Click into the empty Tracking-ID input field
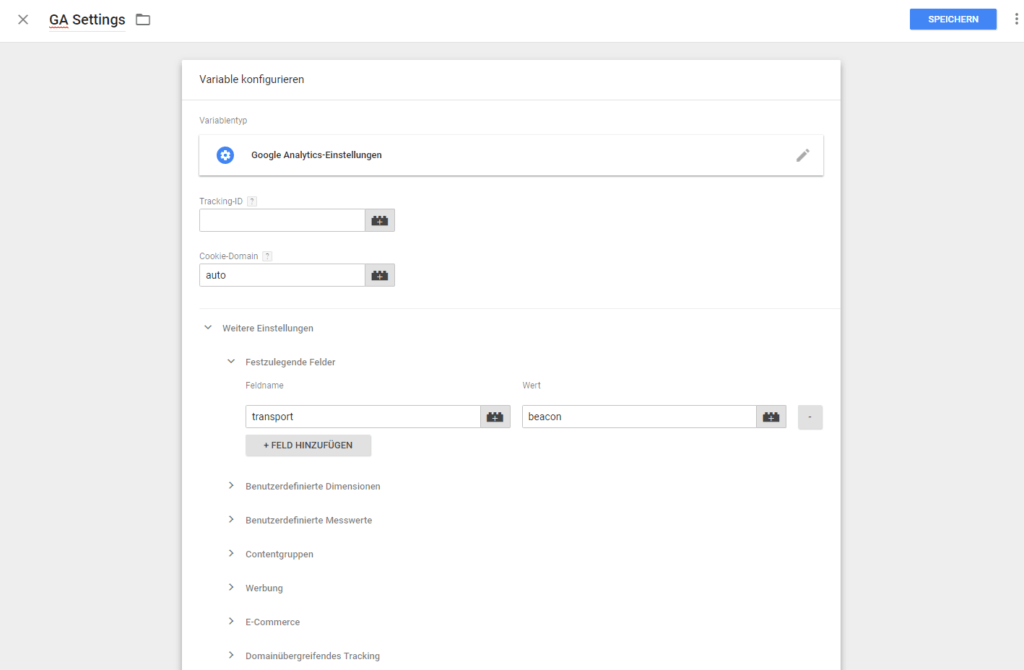The image size is (1024, 670). (282, 220)
